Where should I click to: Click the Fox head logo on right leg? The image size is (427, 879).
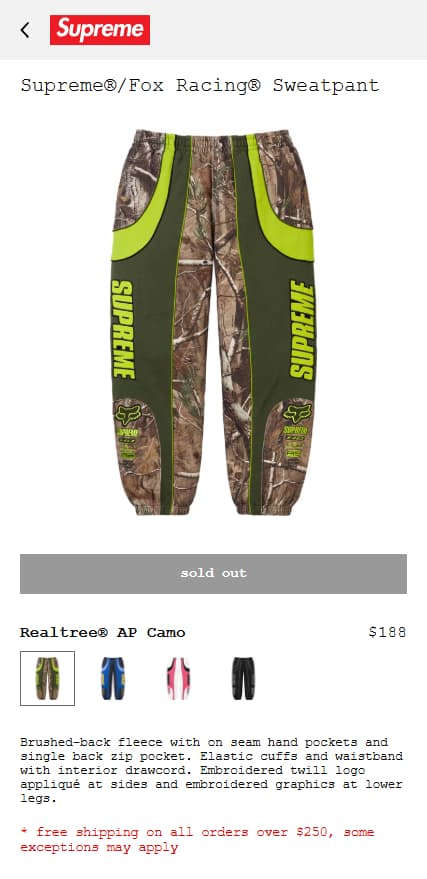click(x=297, y=414)
